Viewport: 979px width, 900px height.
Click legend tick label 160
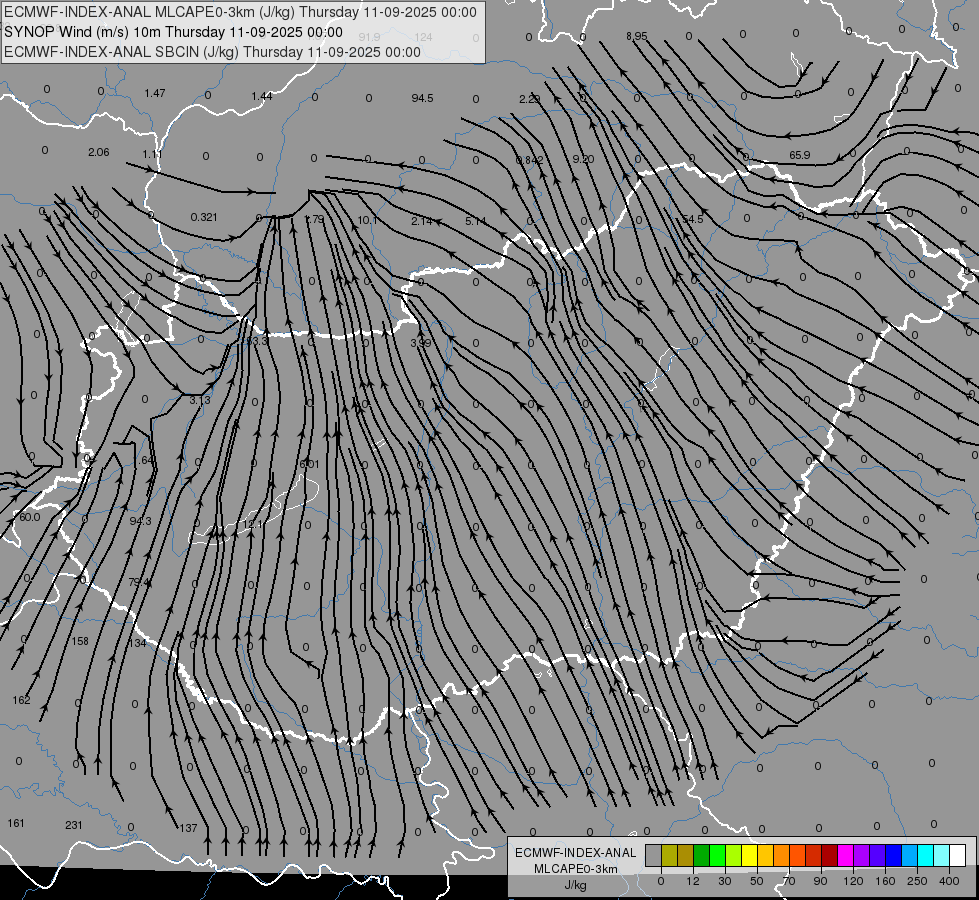click(885, 881)
